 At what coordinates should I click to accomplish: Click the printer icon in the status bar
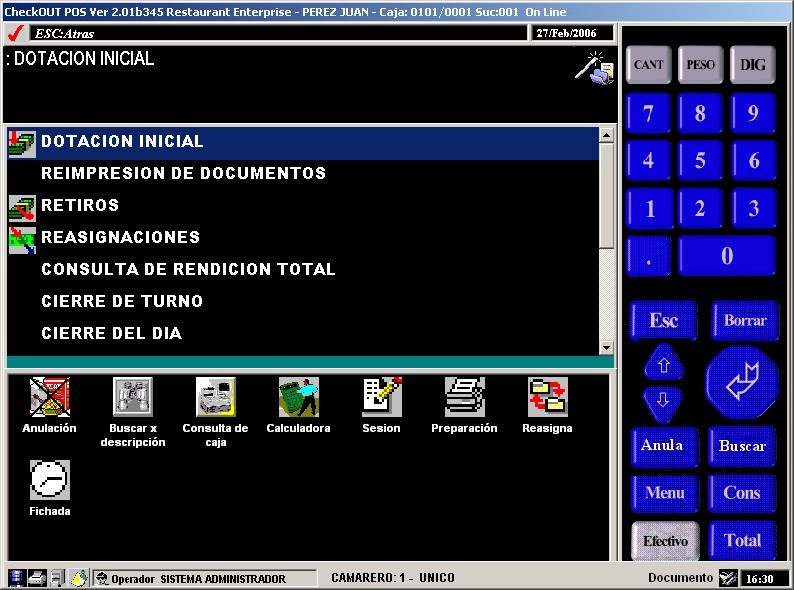36,577
